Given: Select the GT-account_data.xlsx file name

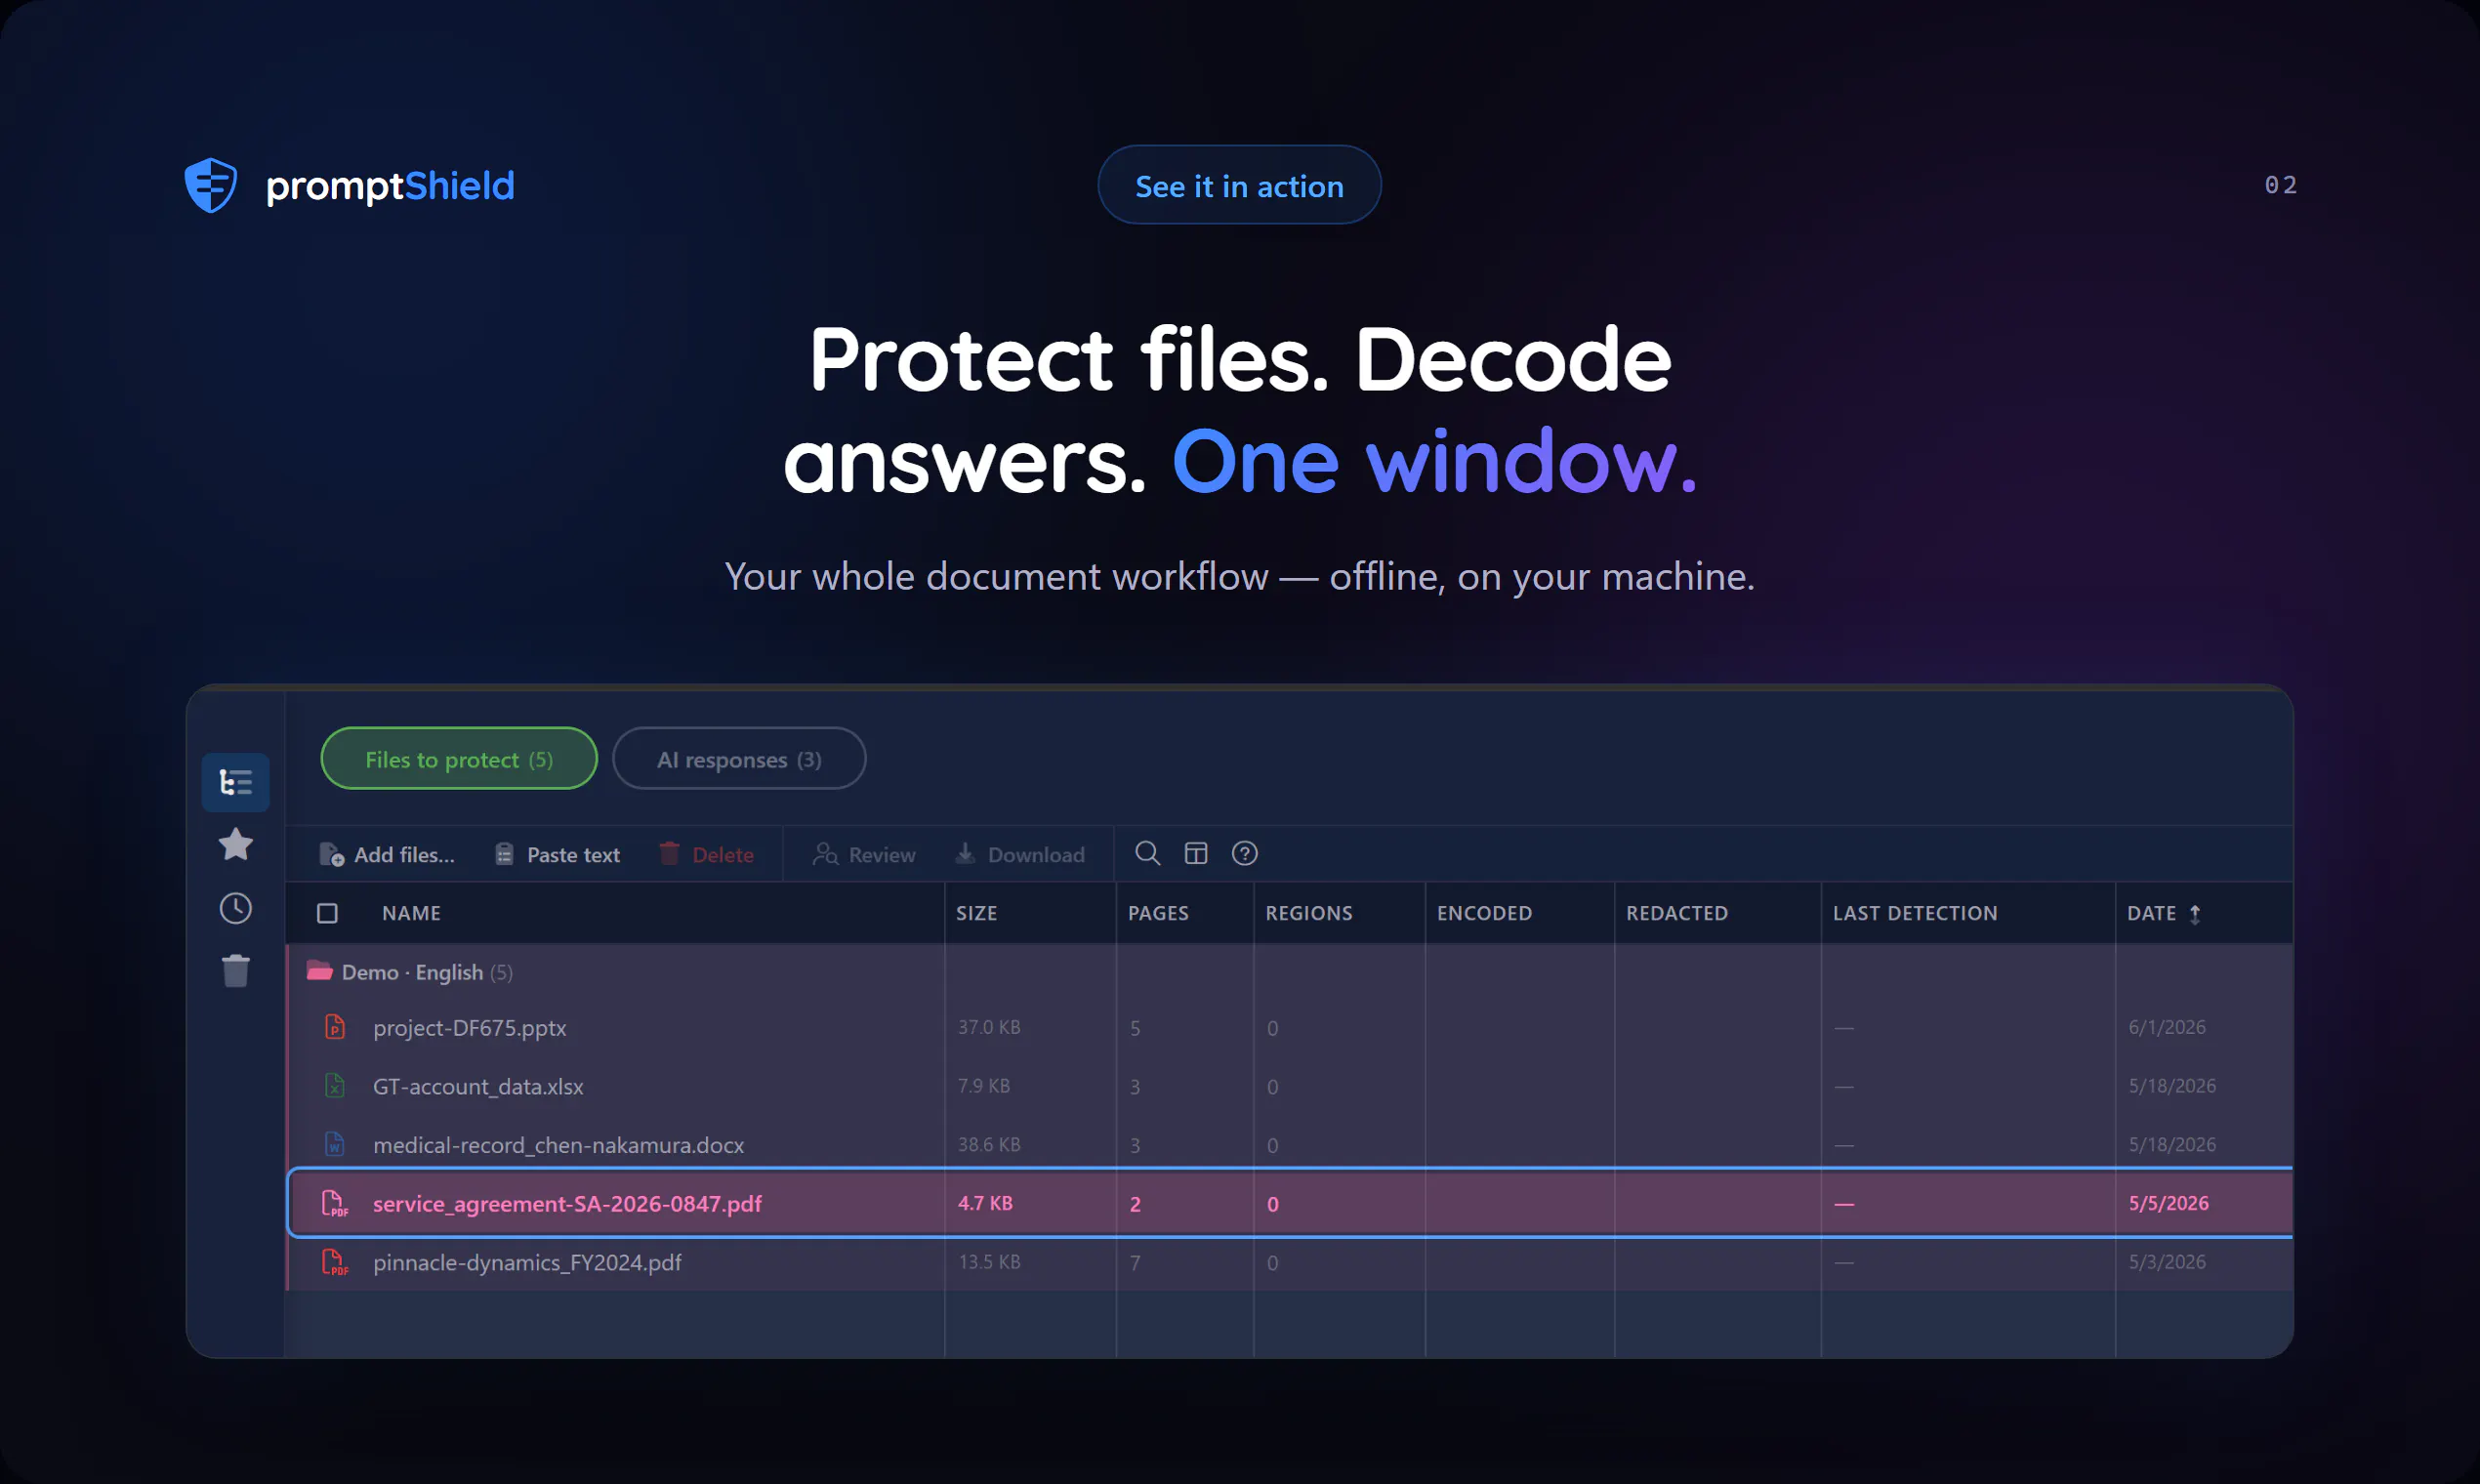Looking at the screenshot, I should [478, 1086].
